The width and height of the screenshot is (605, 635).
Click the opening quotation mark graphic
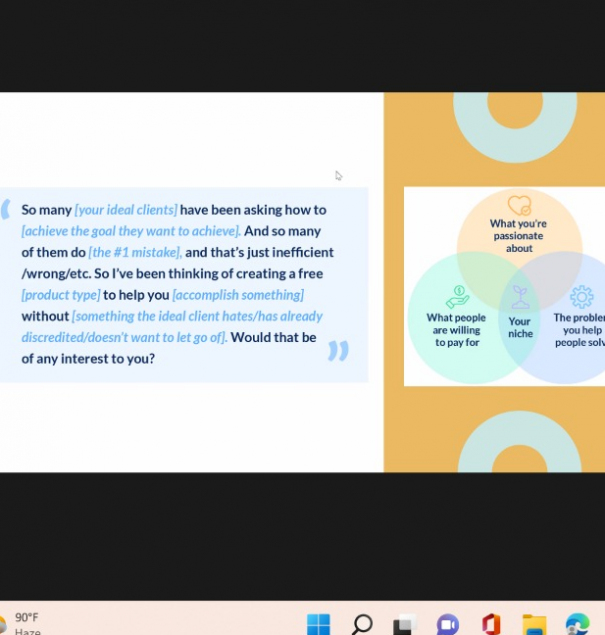point(7,209)
